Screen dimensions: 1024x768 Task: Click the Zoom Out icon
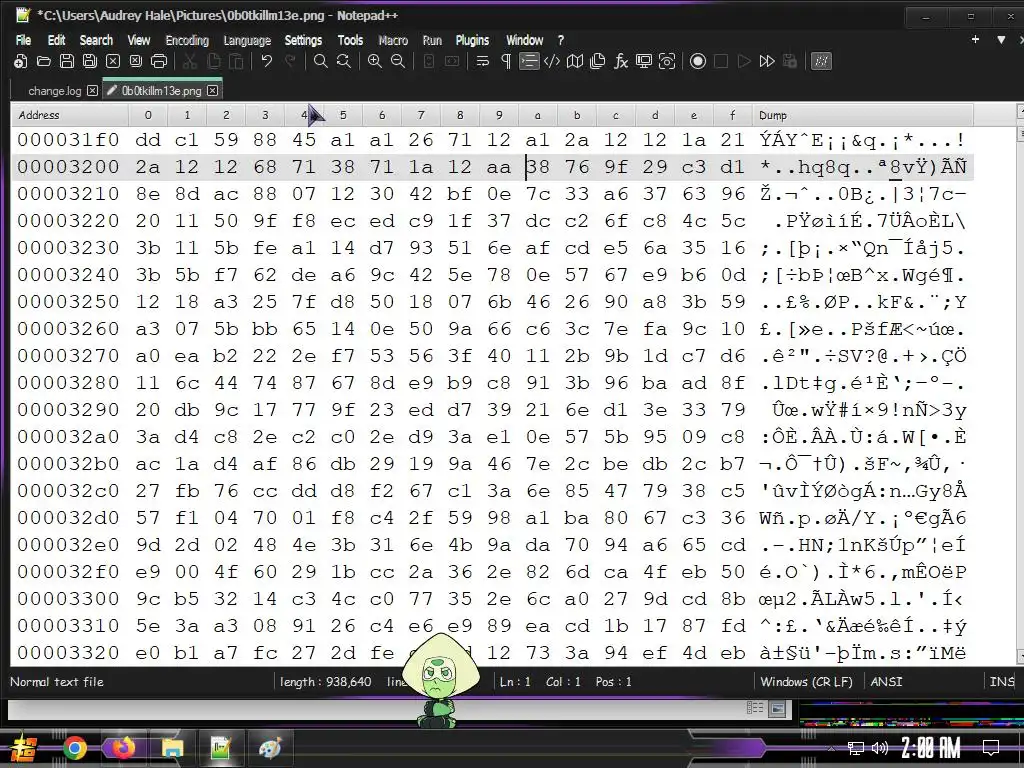coord(398,61)
